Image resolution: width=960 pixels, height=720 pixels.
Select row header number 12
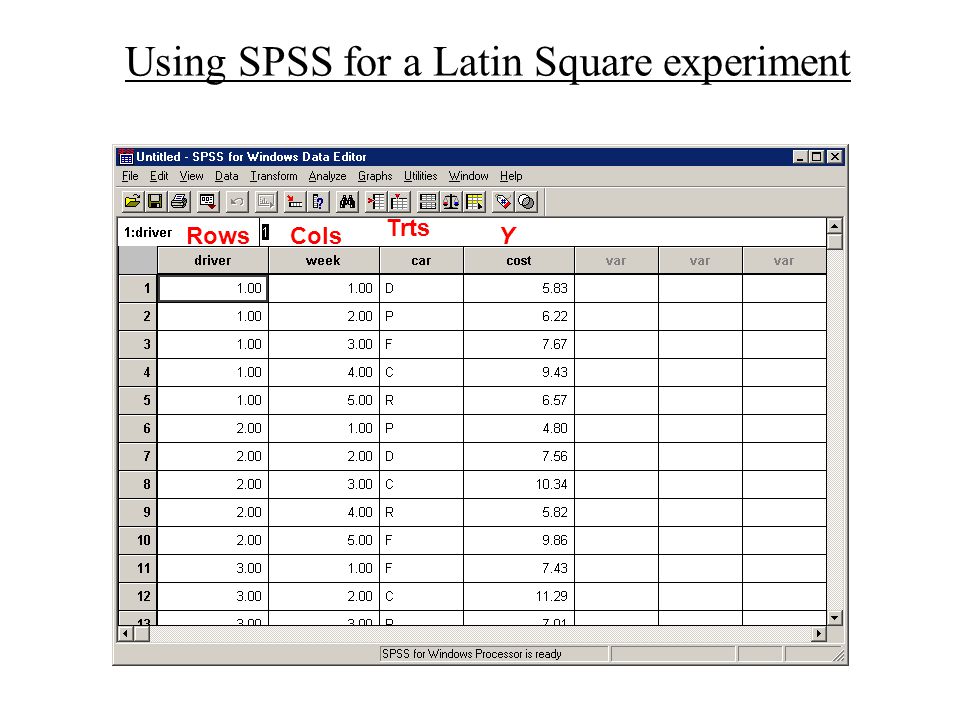[x=138, y=596]
